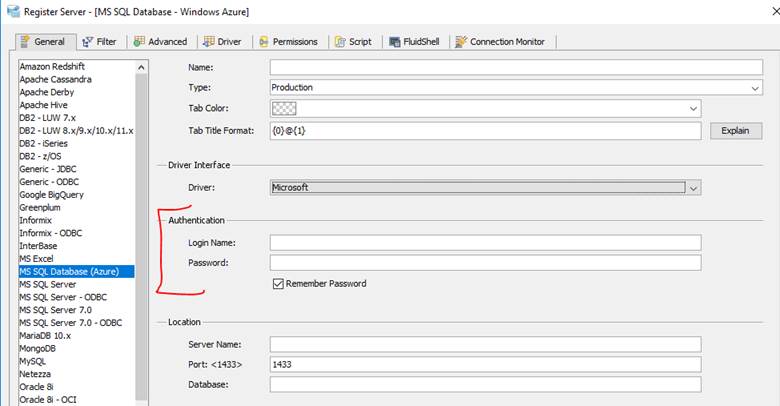Image resolution: width=780 pixels, height=406 pixels.
Task: Select Informix - ODBC entry
Action: tap(51, 233)
